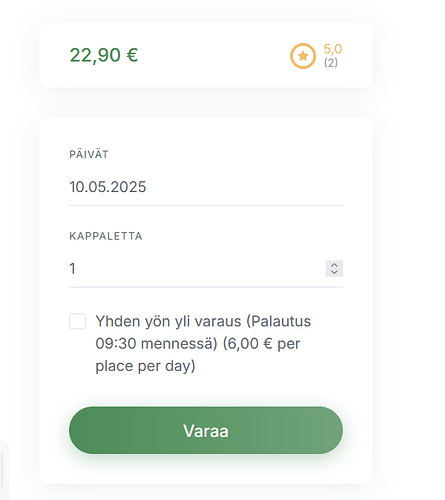The height and width of the screenshot is (500, 445).
Task: Open the date field showing 10.05.2025
Action: (206, 187)
